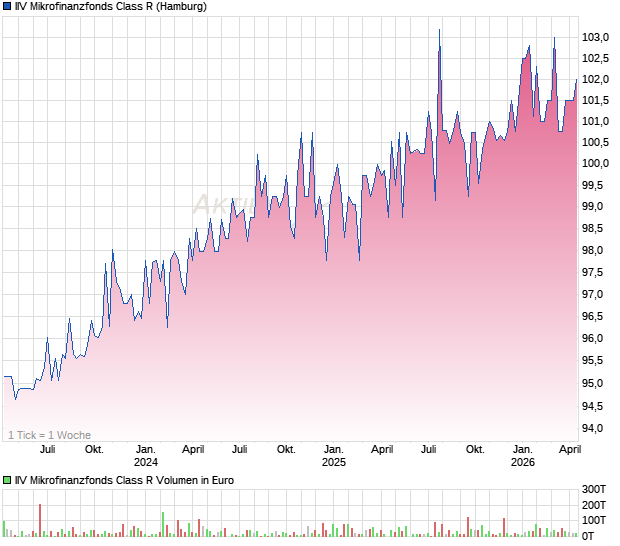Click the 300T volume axis label
620x546 pixels.
595,489
